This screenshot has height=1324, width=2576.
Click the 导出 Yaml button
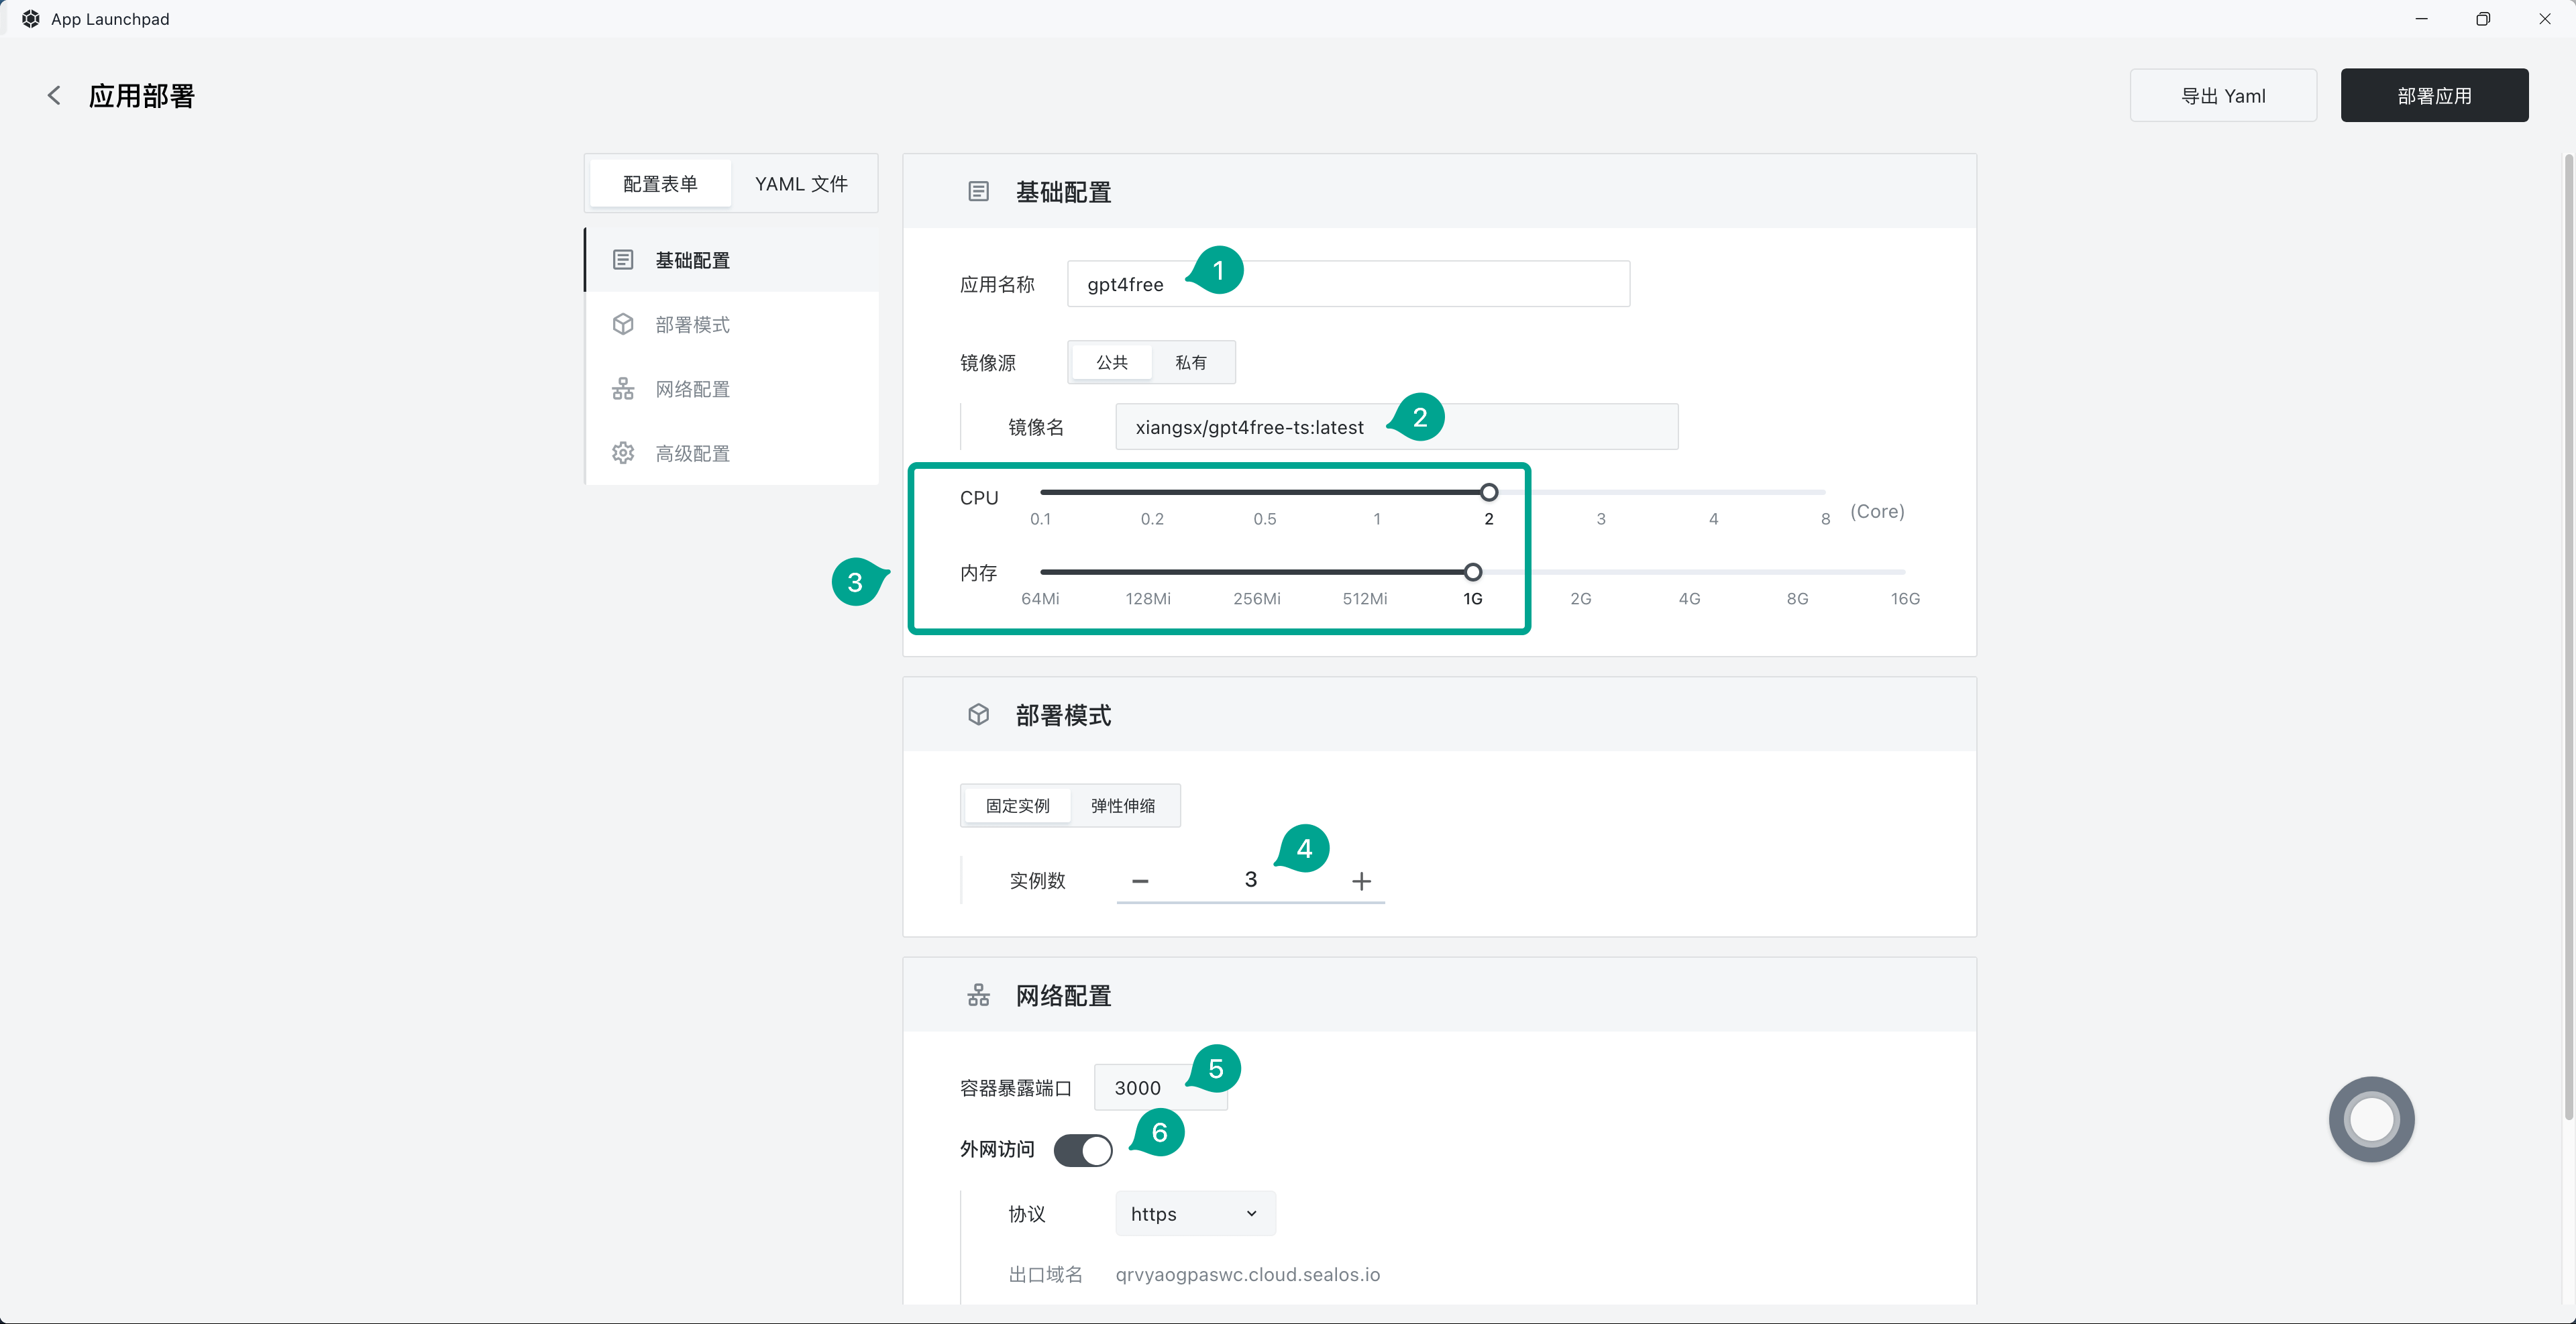[2222, 96]
